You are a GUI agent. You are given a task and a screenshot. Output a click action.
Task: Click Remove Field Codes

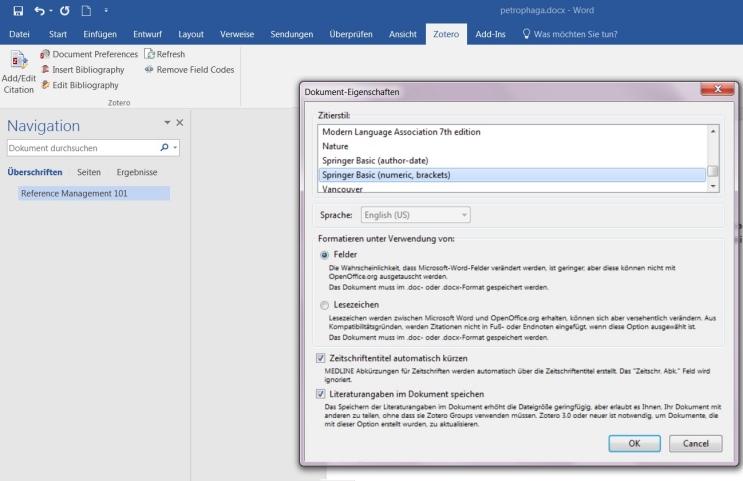click(x=190, y=70)
